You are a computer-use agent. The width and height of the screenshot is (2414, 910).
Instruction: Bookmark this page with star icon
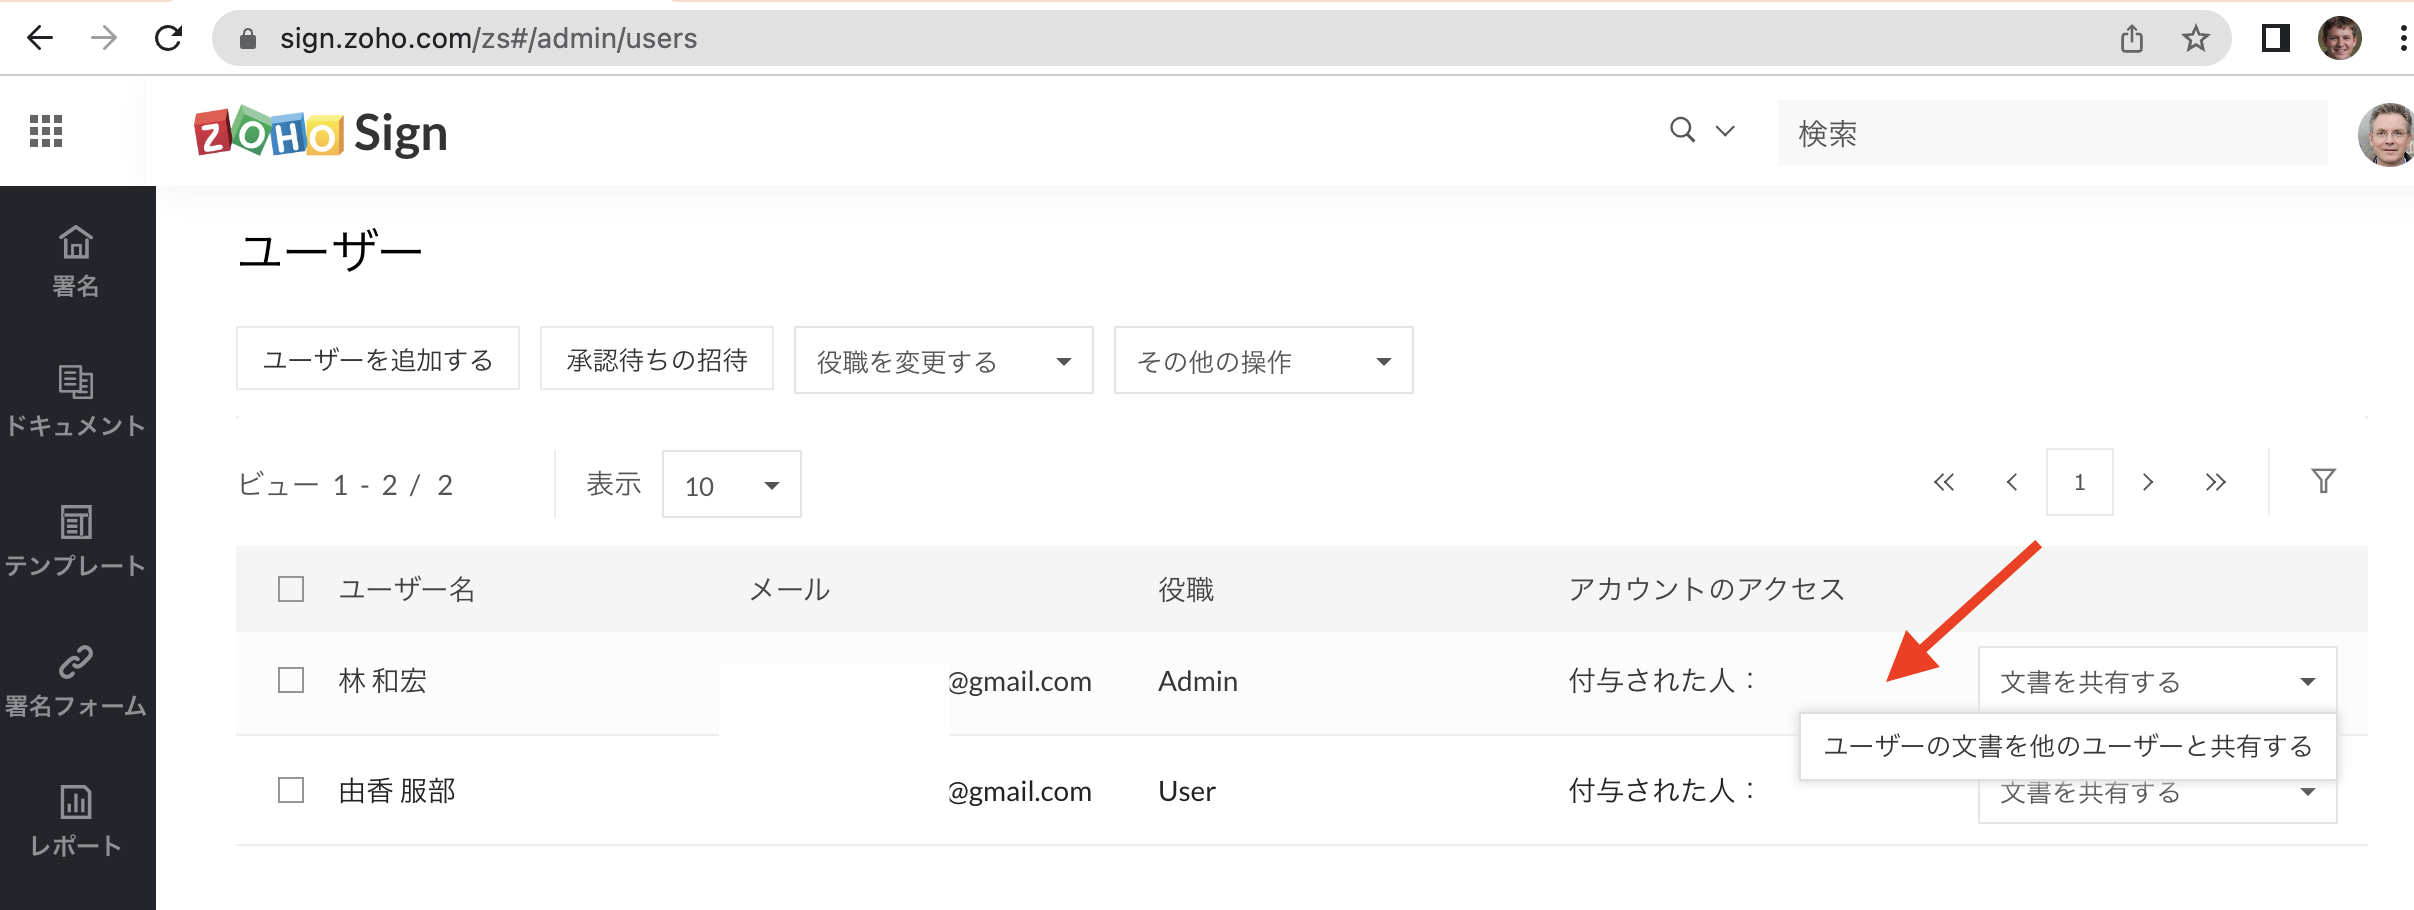coord(2196,39)
